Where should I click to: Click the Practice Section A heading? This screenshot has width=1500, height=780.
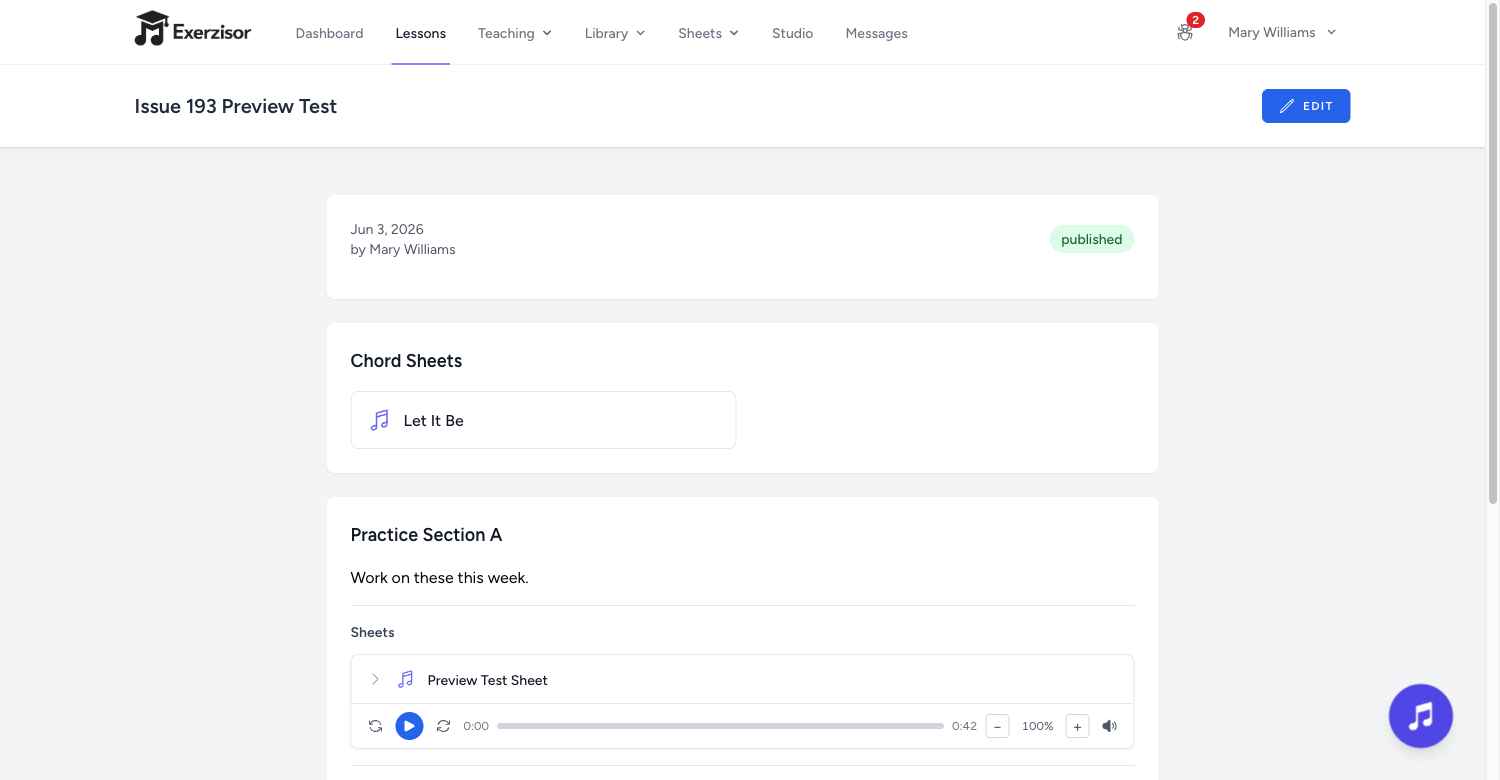coord(426,535)
